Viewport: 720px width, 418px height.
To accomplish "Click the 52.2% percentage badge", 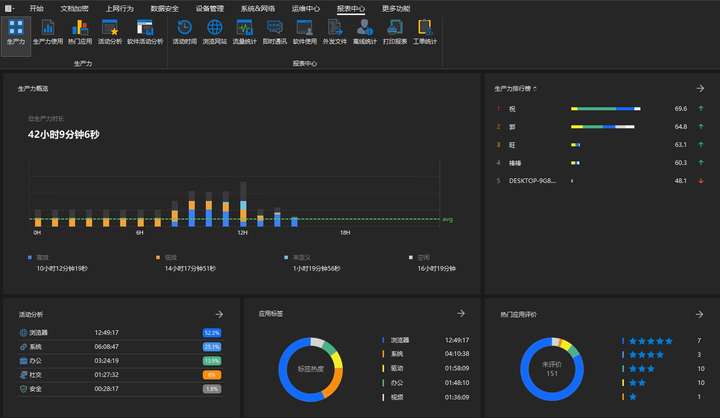I will tap(212, 333).
